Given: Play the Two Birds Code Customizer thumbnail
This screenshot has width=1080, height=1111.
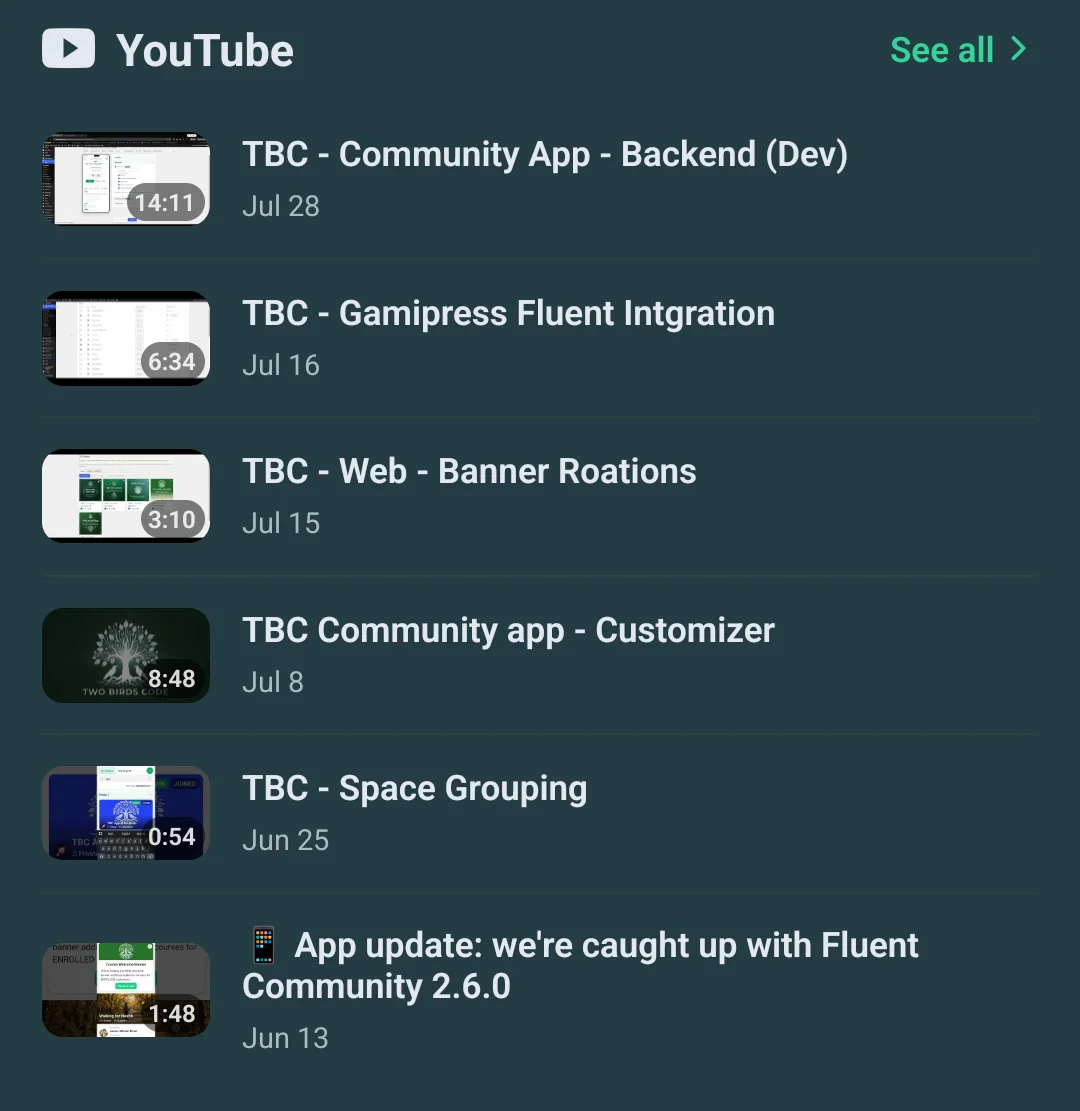Looking at the screenshot, I should click(x=126, y=655).
